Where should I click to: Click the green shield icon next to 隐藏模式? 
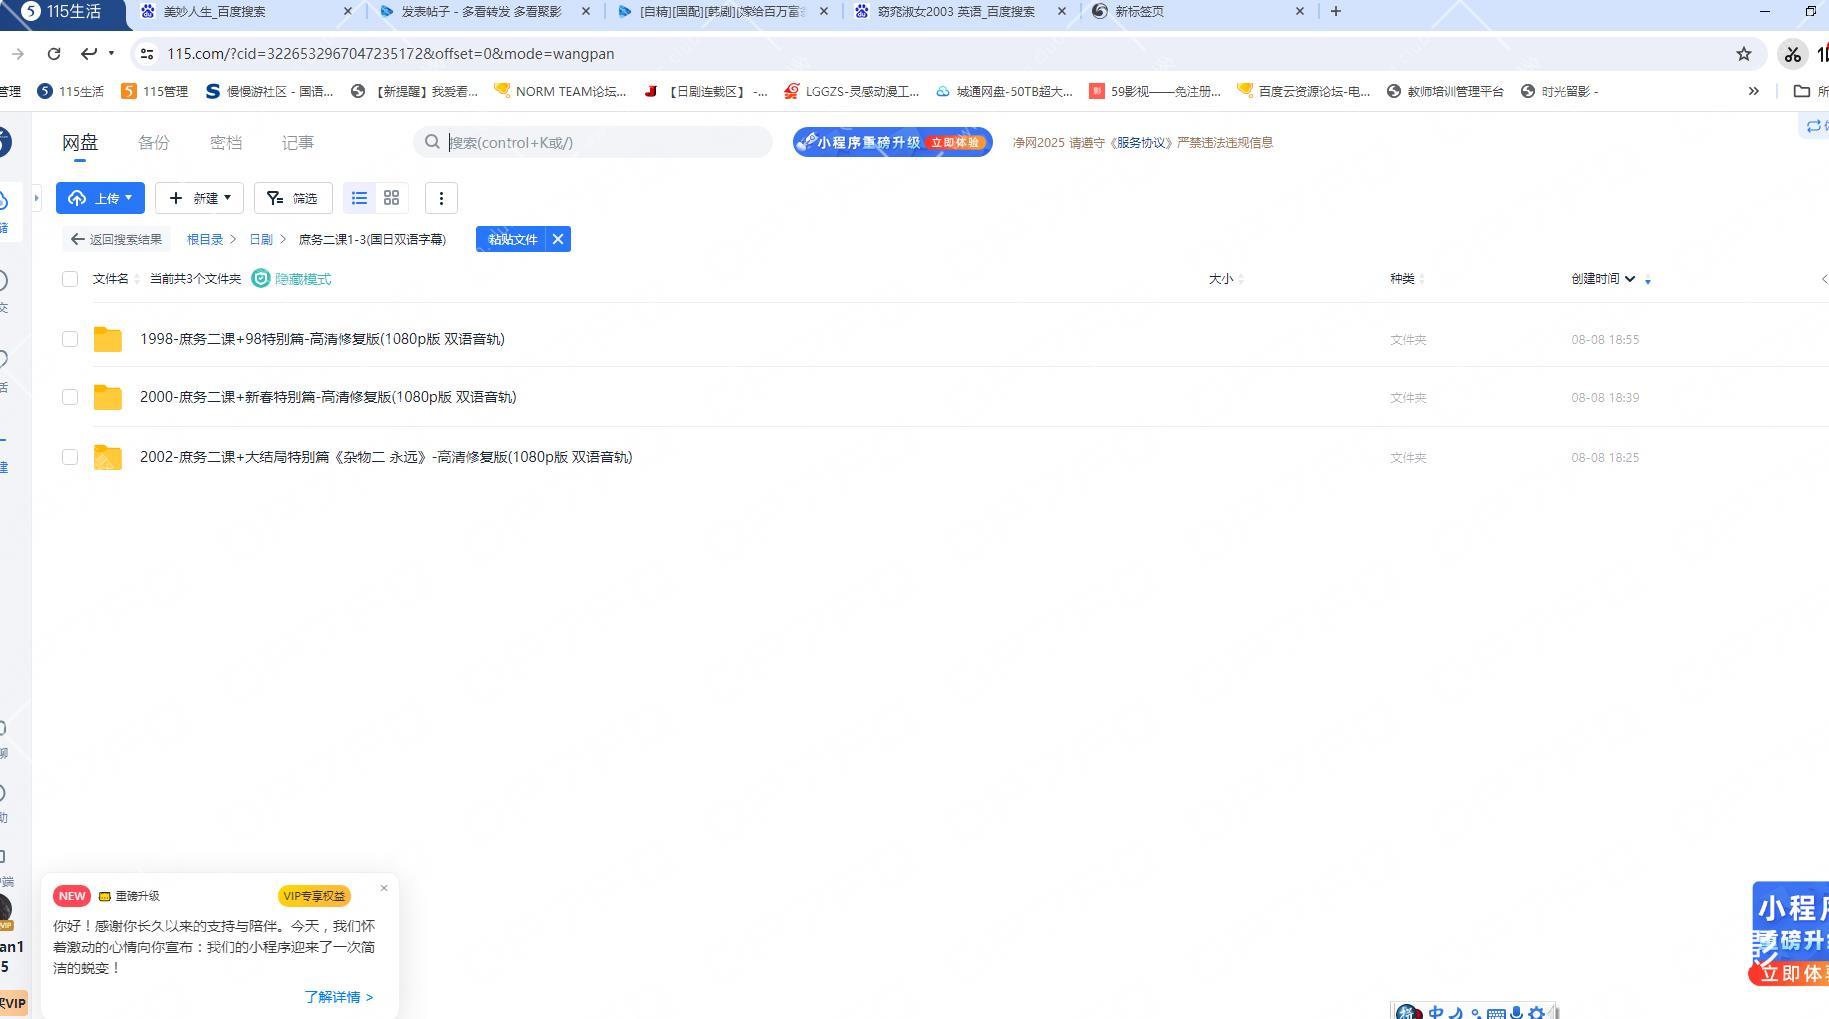261,279
